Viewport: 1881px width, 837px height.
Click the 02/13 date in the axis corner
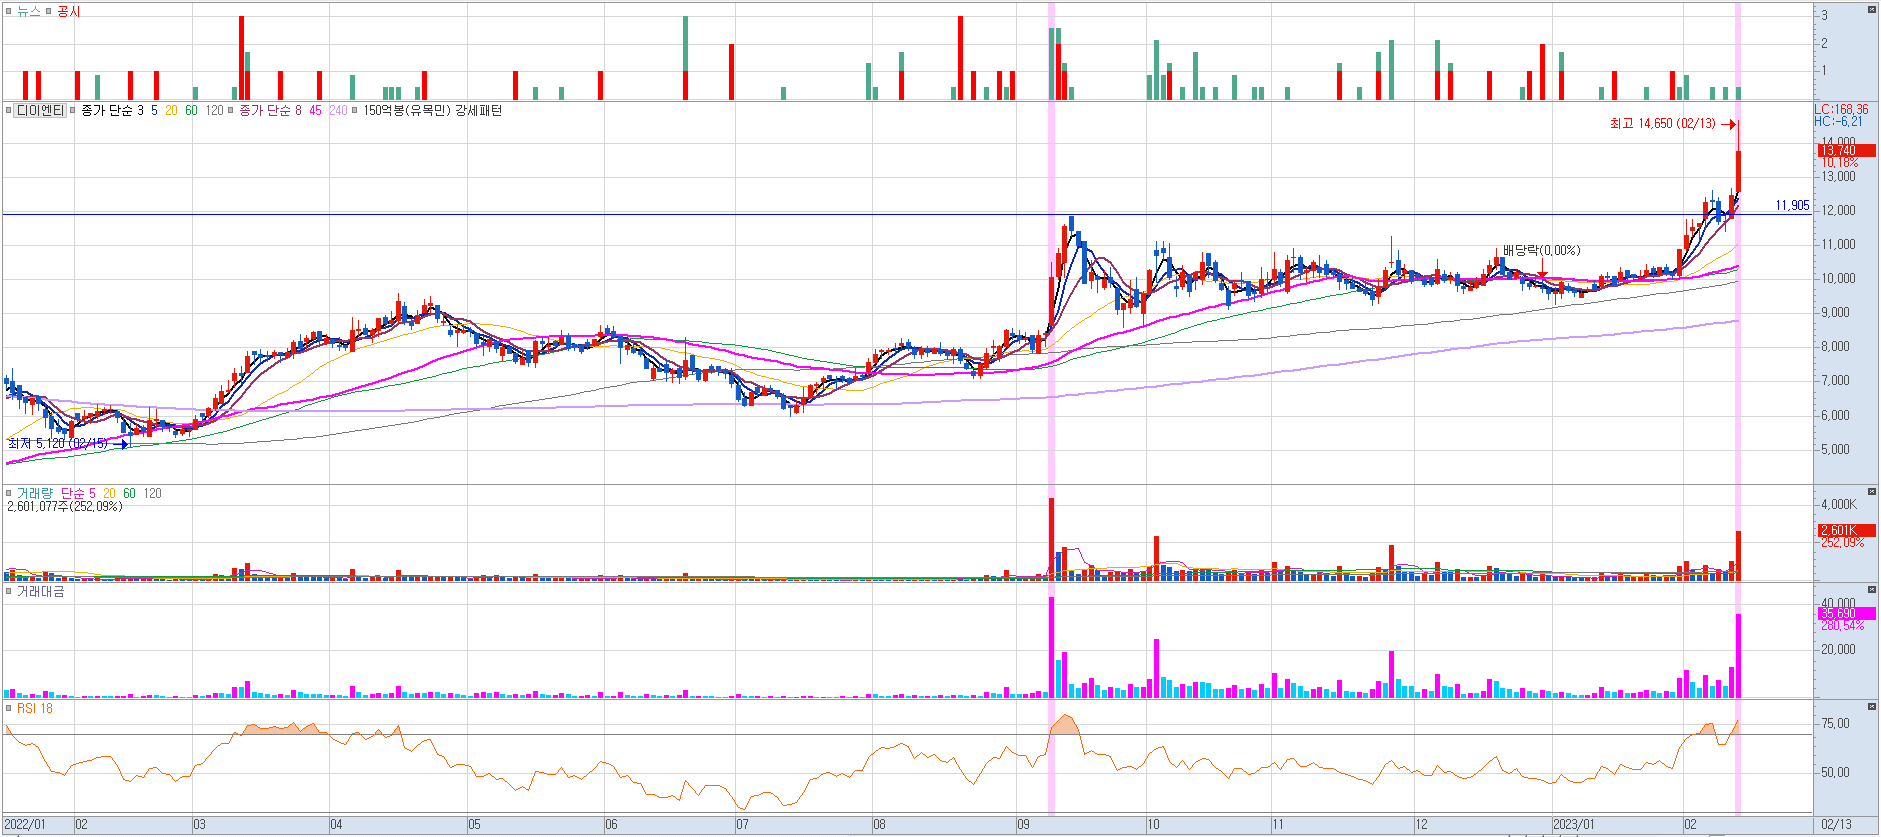1836,825
